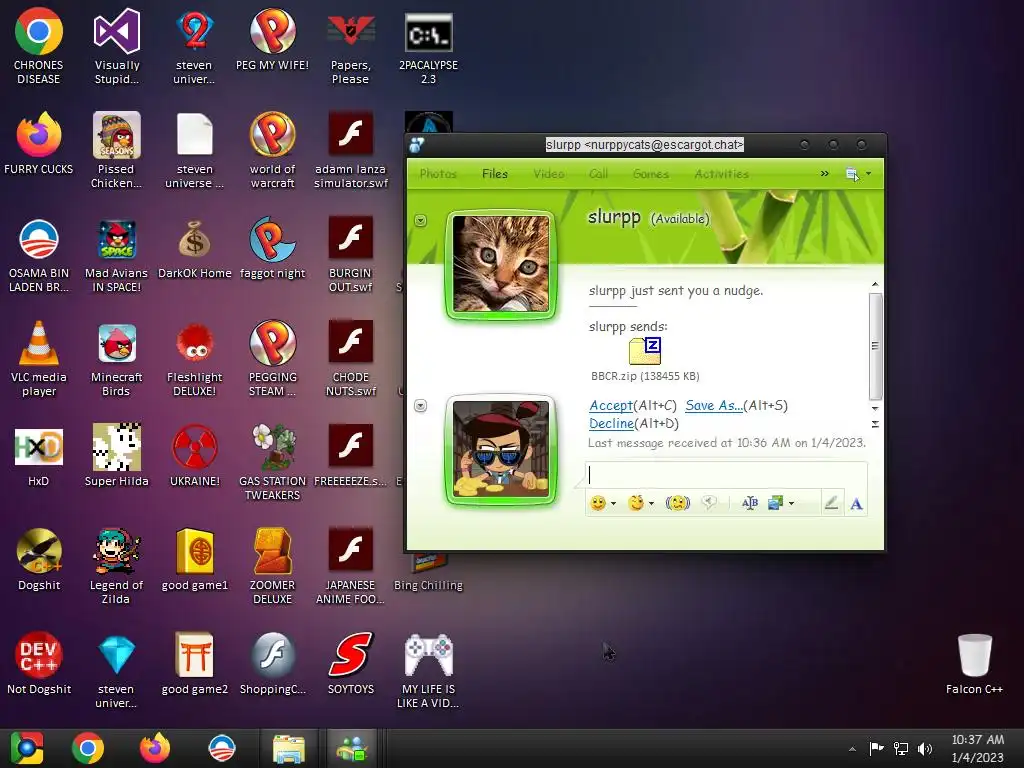The image size is (1024, 768).
Task: Select the Super Hilda desktop icon
Action: [116, 455]
